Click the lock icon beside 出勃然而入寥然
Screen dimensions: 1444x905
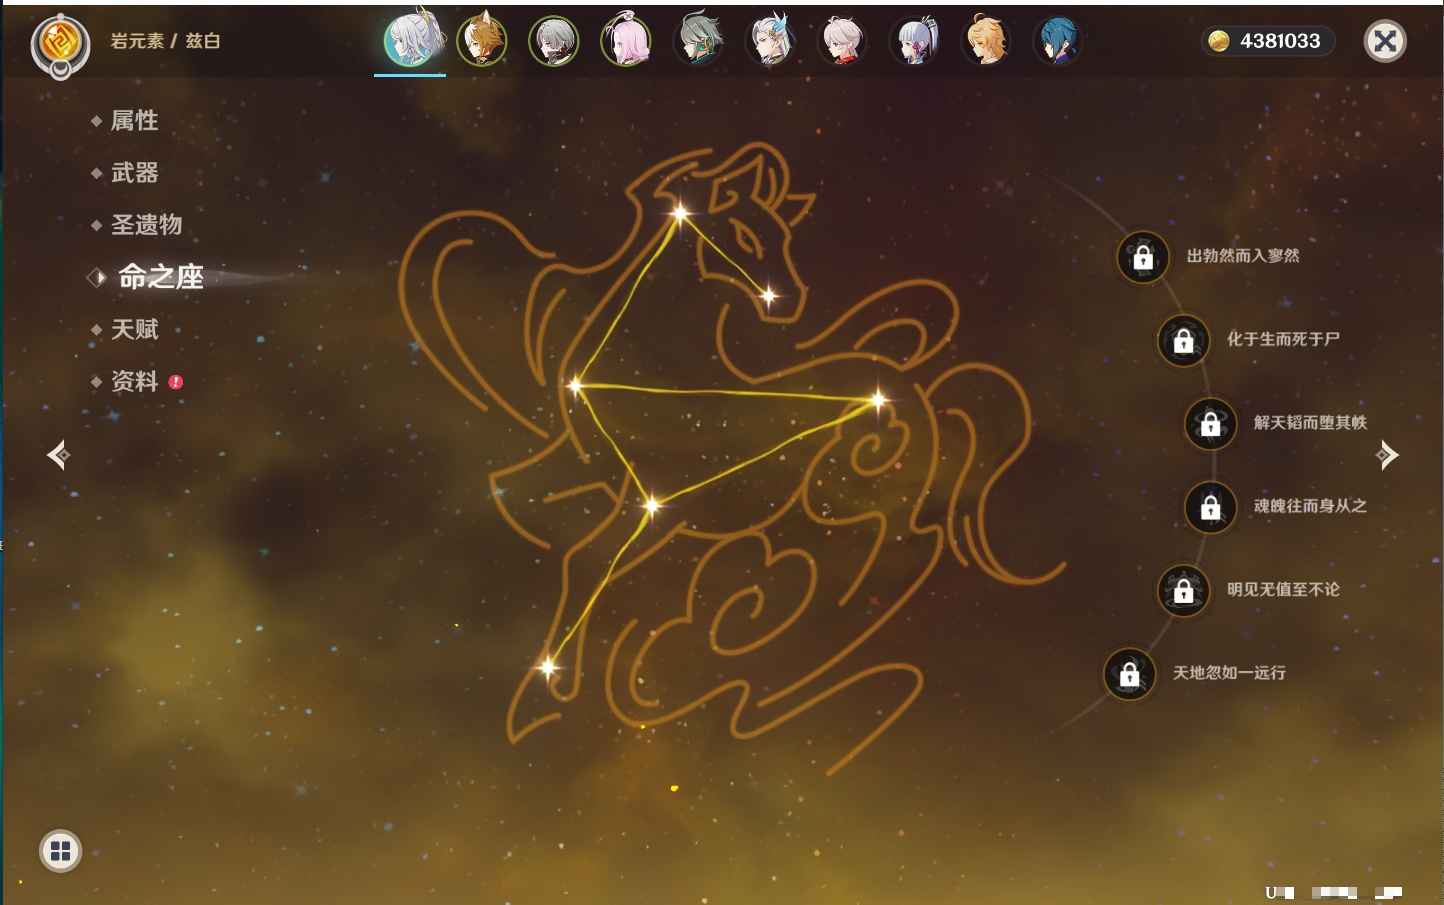(1143, 257)
